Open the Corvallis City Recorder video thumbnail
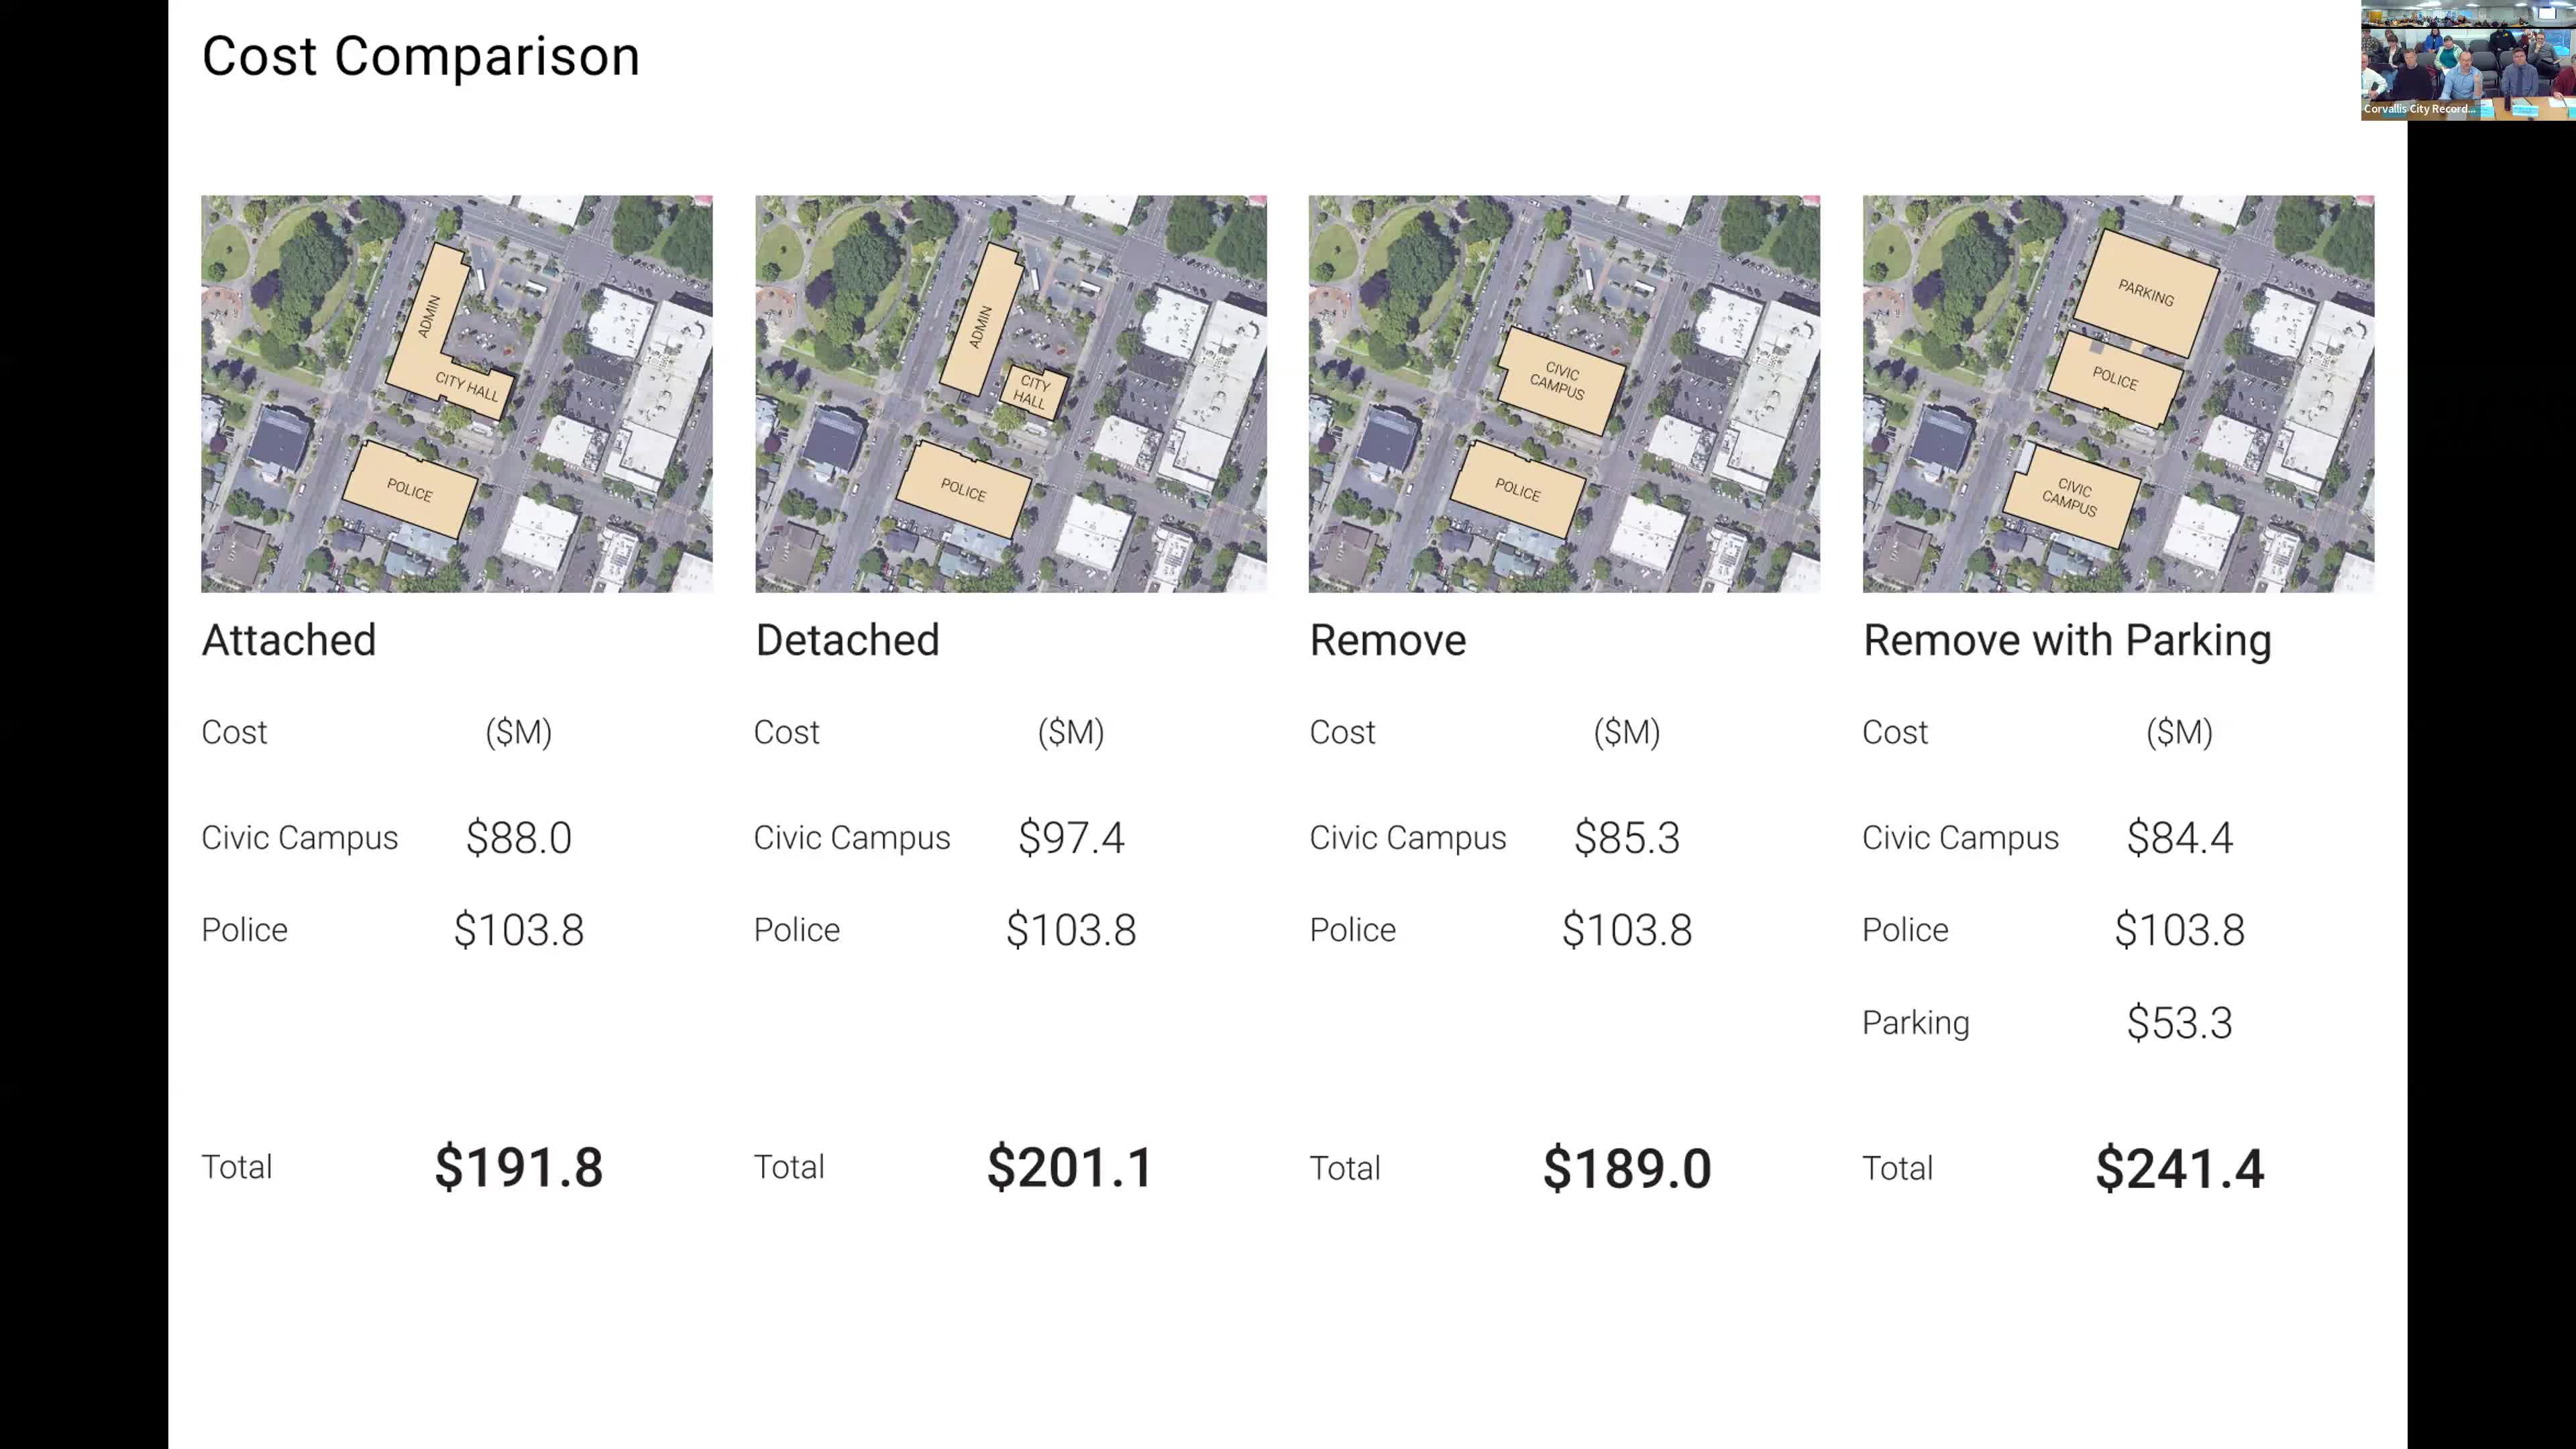Viewport: 2576px width, 1449px height. [2468, 60]
